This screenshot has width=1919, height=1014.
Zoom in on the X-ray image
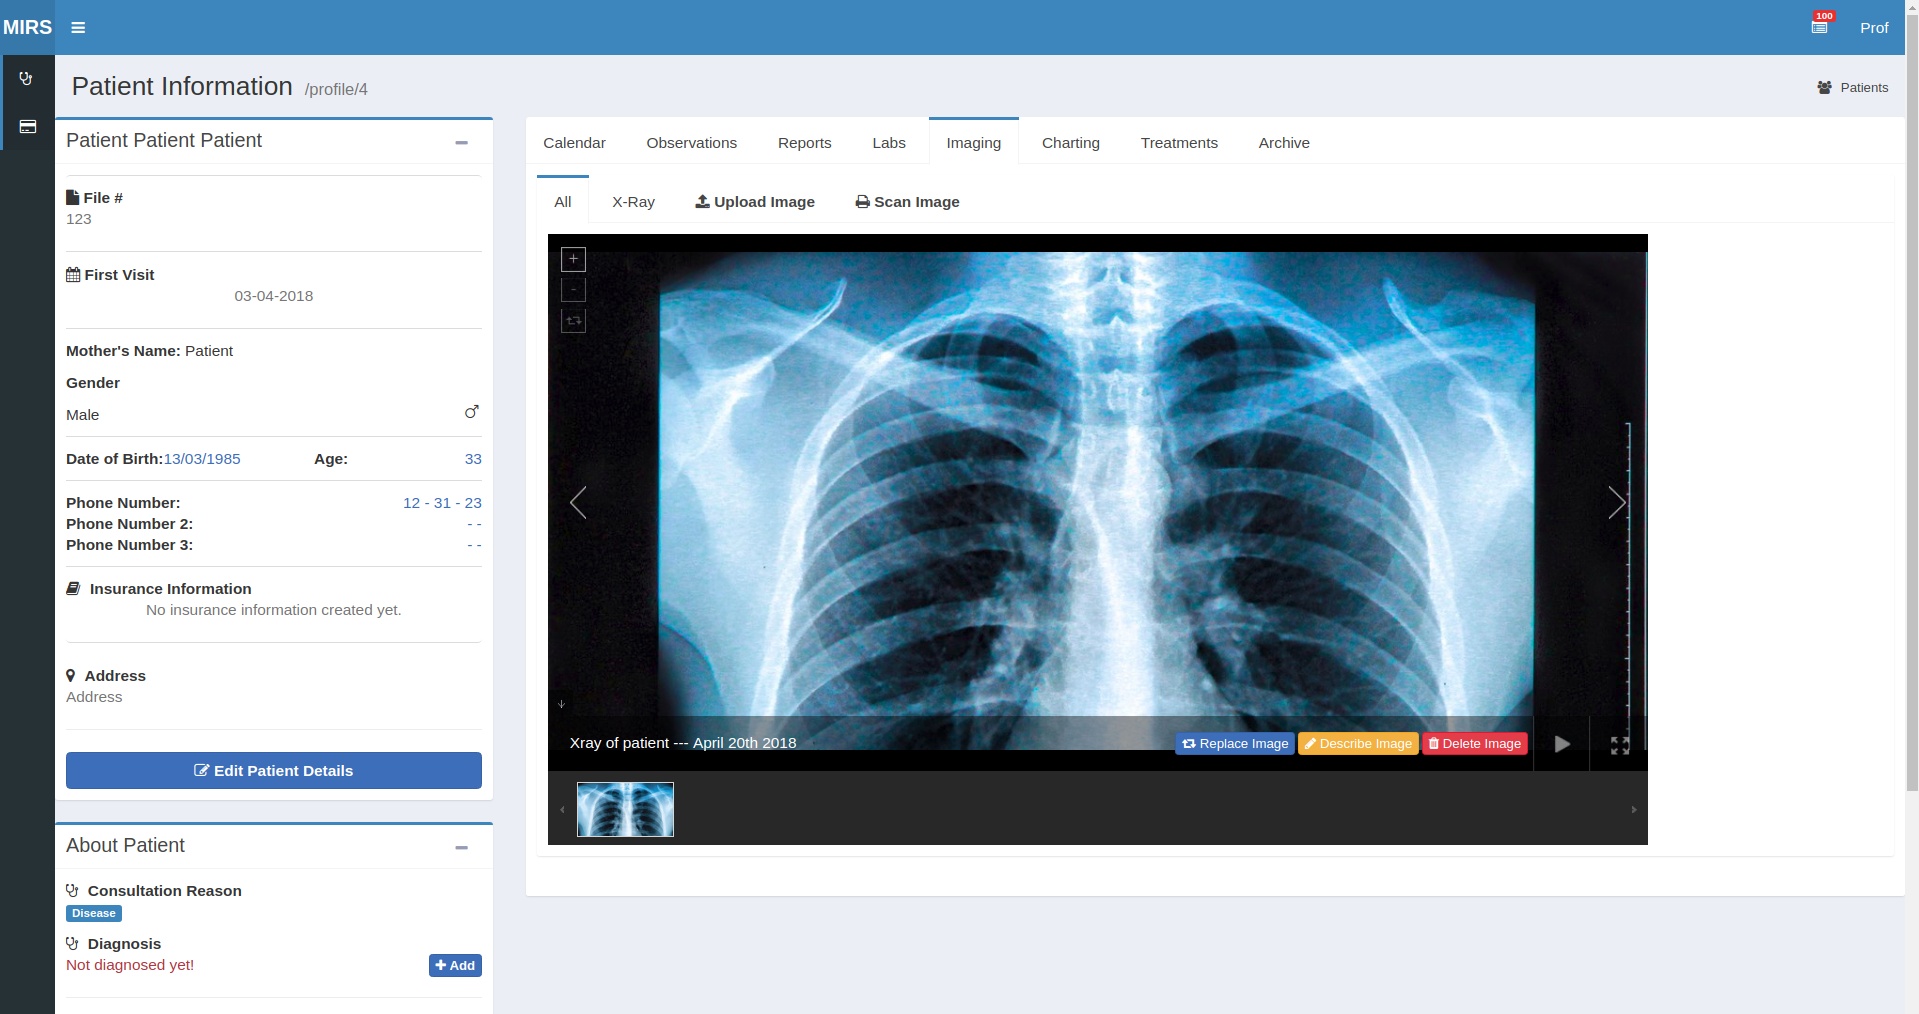tap(573, 260)
